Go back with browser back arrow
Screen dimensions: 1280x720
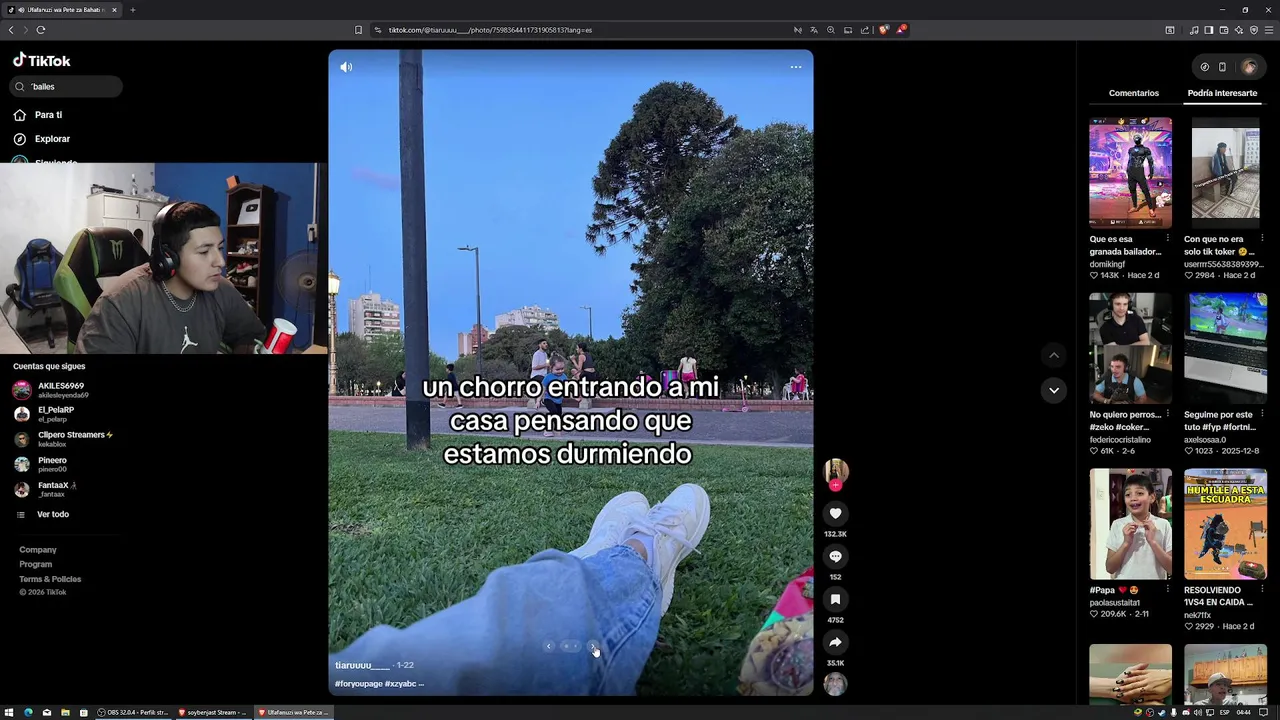(x=11, y=30)
